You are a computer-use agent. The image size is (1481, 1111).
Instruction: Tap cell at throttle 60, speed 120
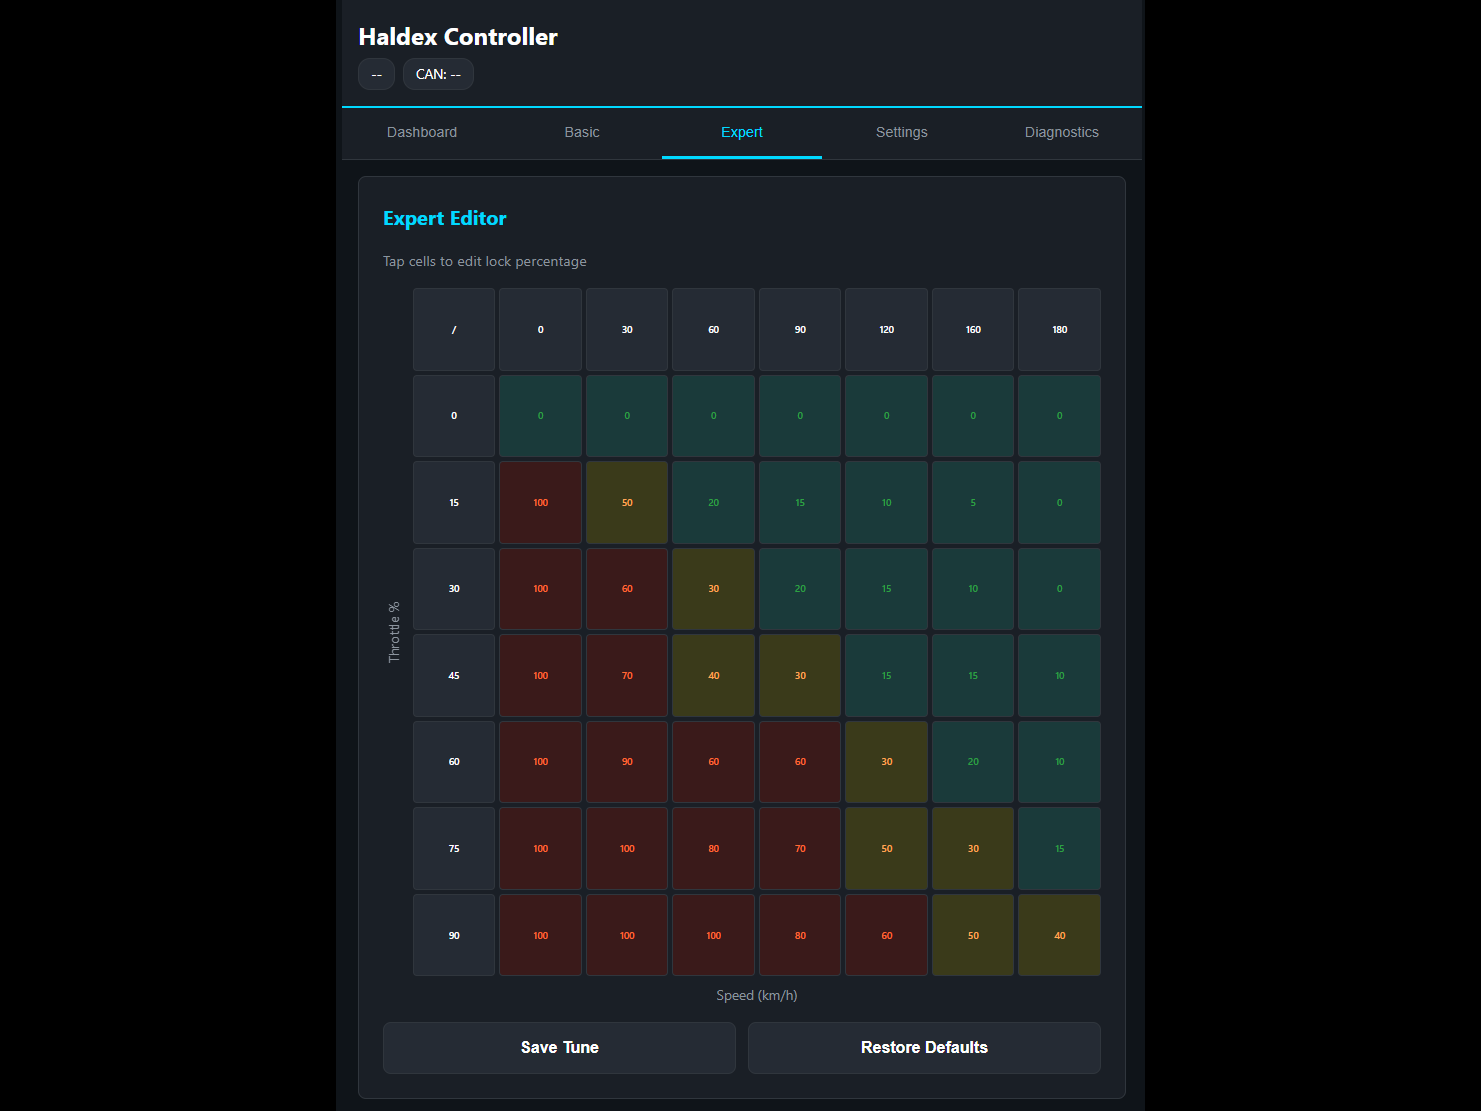[886, 762]
